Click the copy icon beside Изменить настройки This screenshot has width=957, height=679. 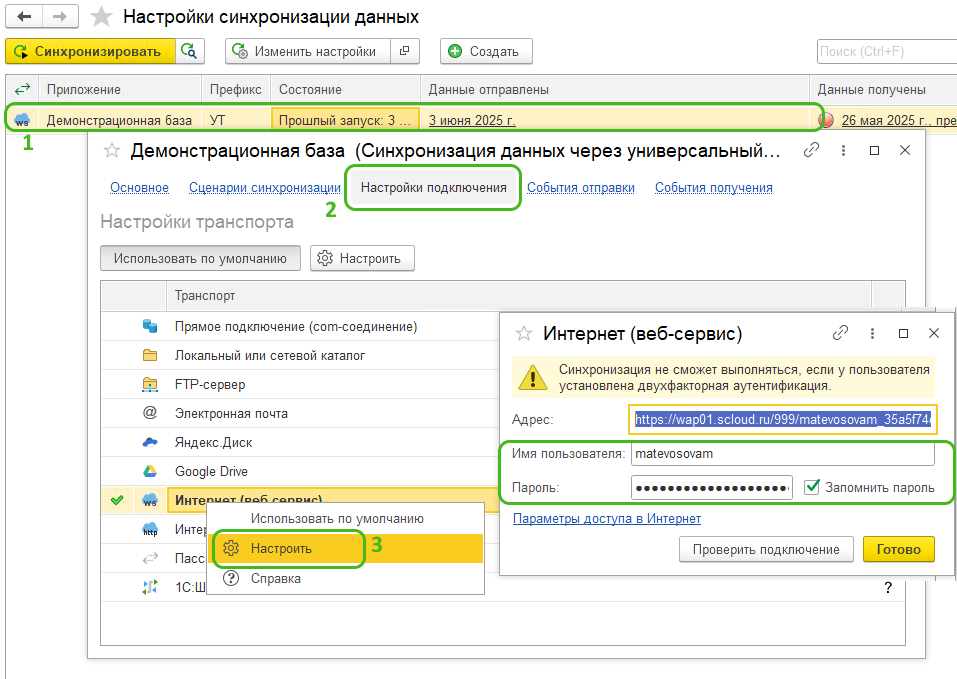[403, 51]
